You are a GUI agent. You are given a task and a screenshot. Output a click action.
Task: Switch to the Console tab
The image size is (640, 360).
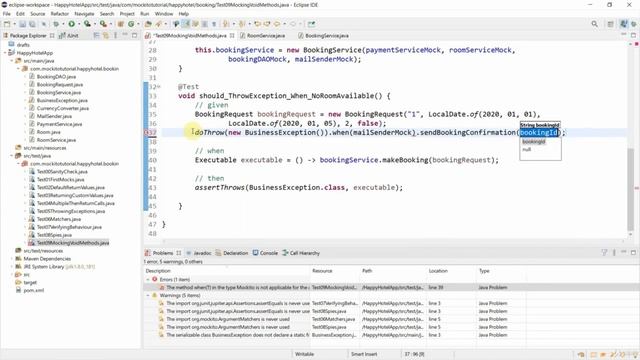point(265,253)
